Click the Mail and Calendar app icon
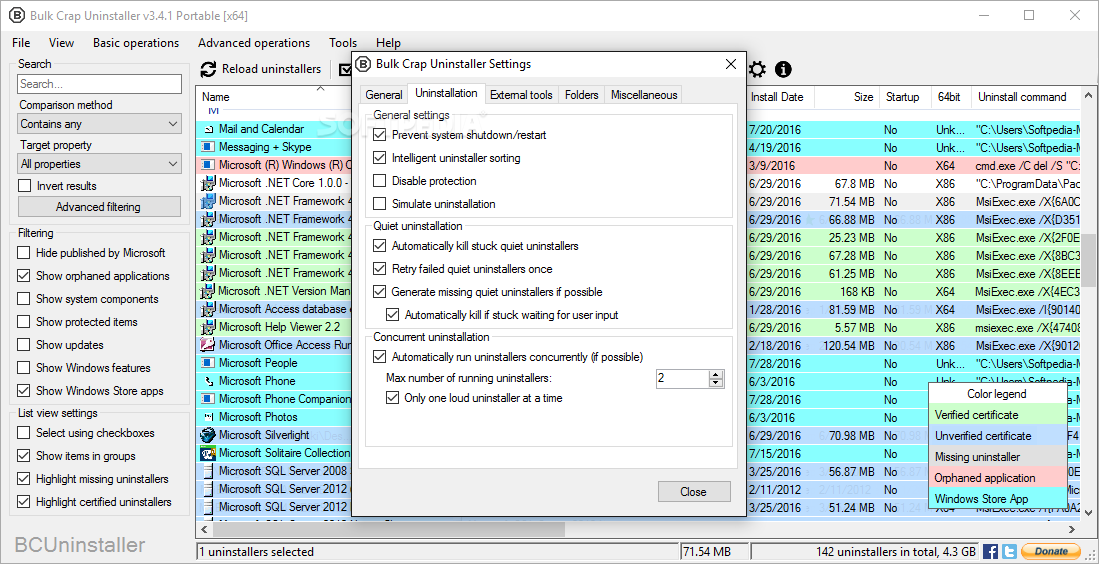This screenshot has height=564, width=1099. coord(208,130)
